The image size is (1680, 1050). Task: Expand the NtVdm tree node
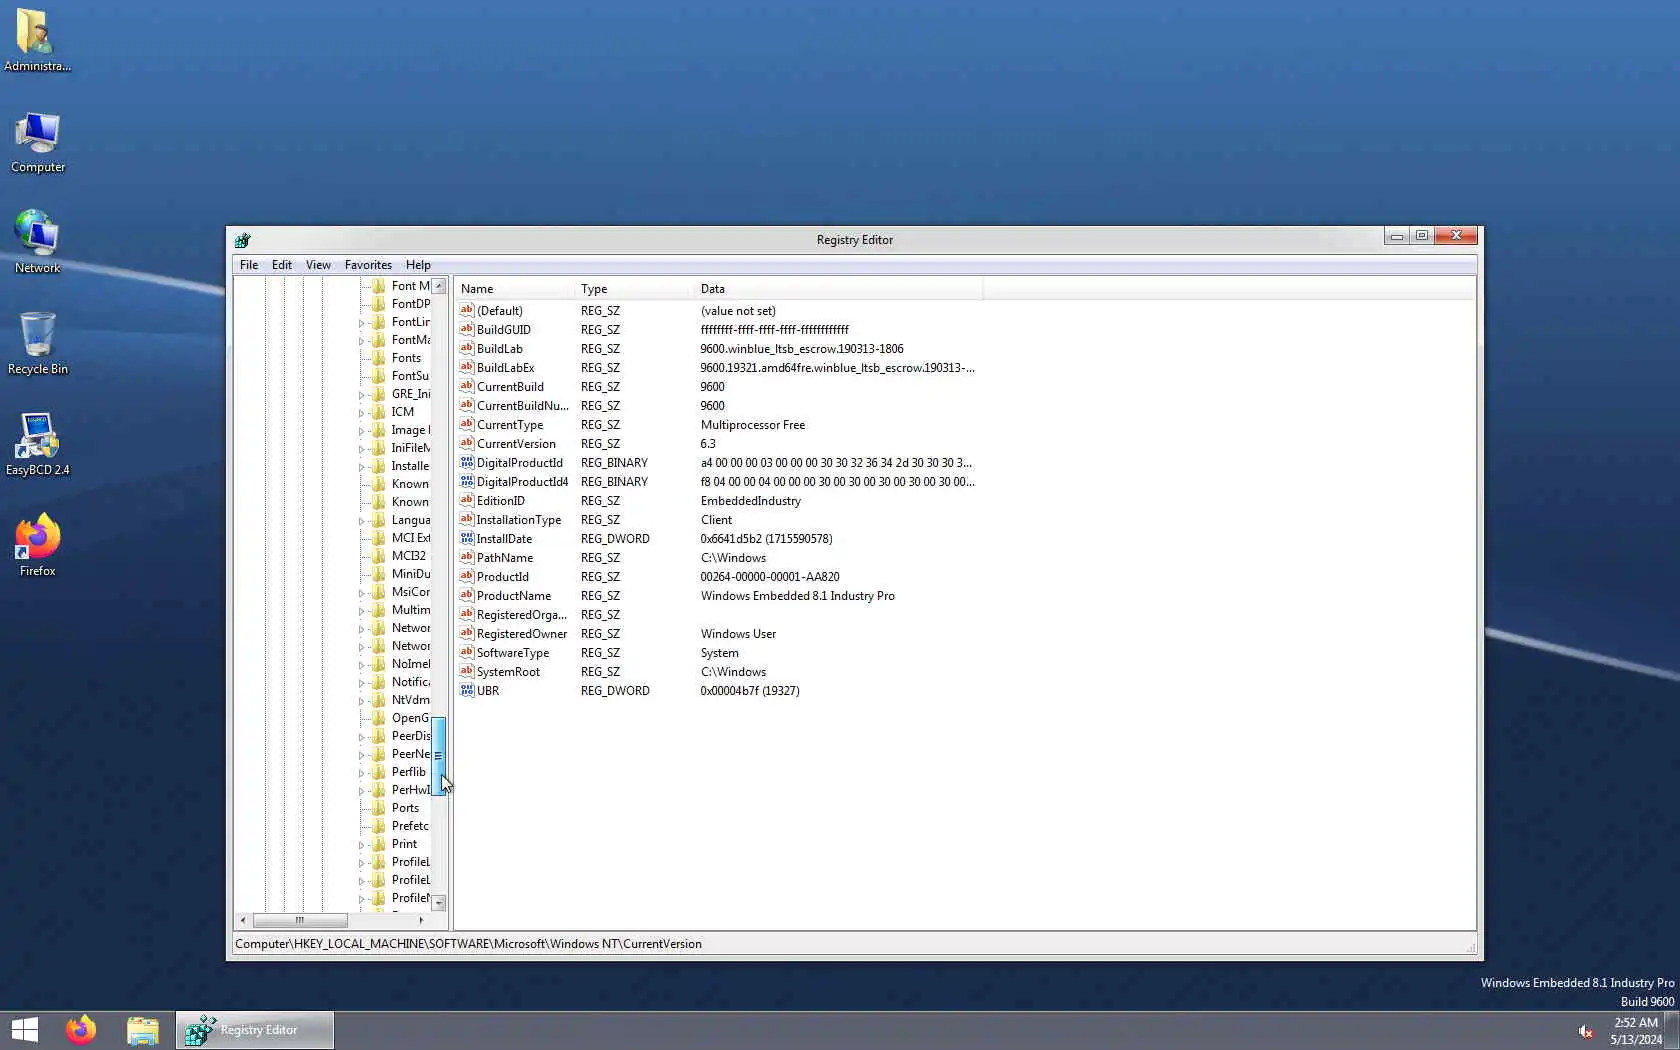(361, 701)
